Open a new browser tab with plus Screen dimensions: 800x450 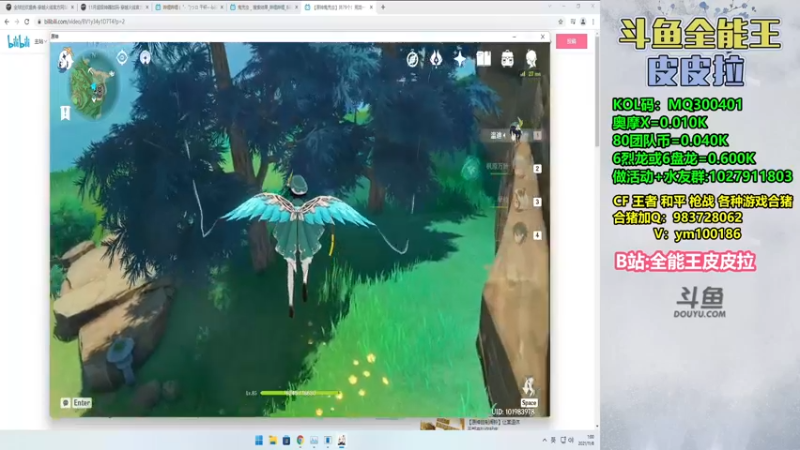click(x=383, y=7)
